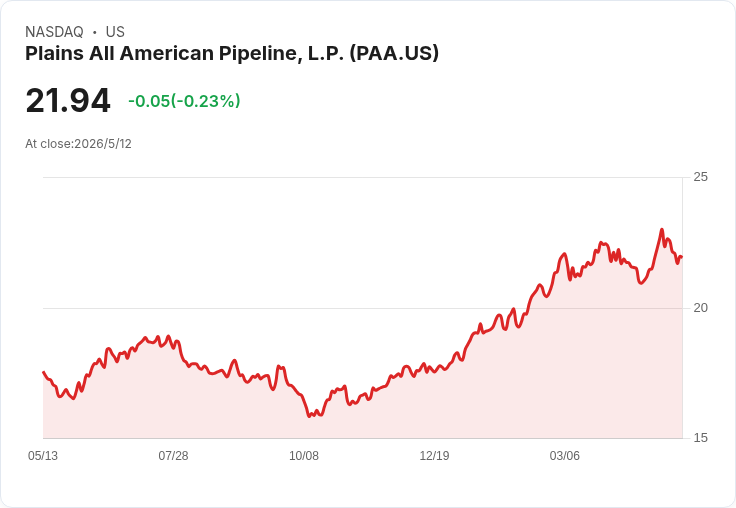
Task: Click the 20 y-axis price label
Action: coord(700,308)
